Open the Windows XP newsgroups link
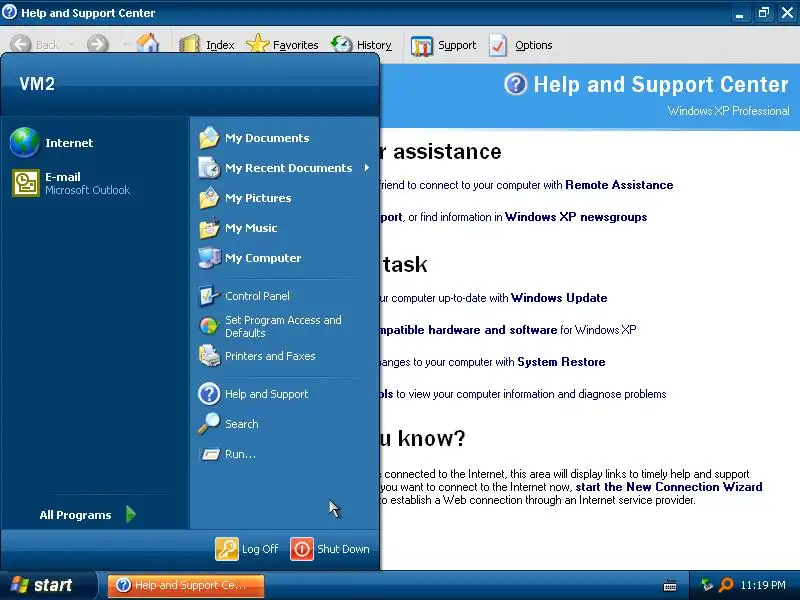 tap(576, 217)
